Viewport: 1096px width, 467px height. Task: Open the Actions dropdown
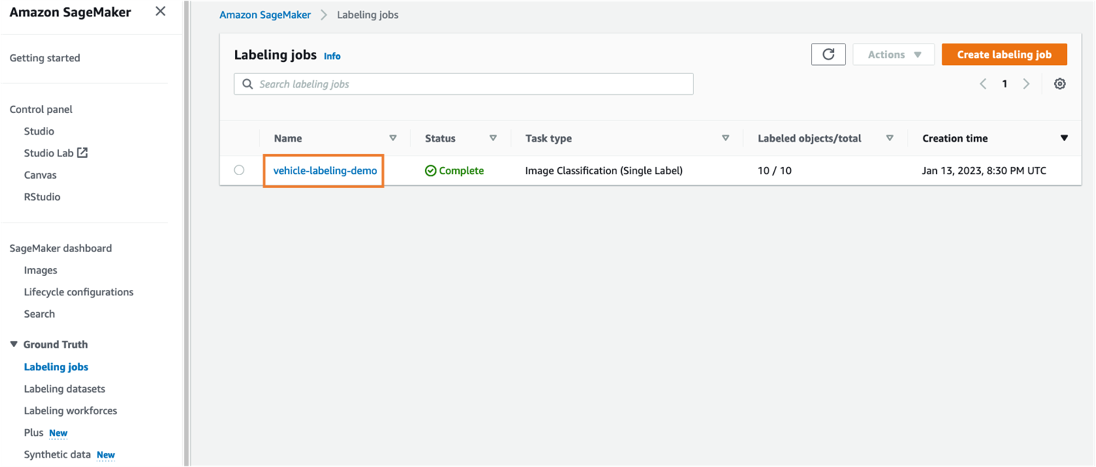(x=893, y=55)
